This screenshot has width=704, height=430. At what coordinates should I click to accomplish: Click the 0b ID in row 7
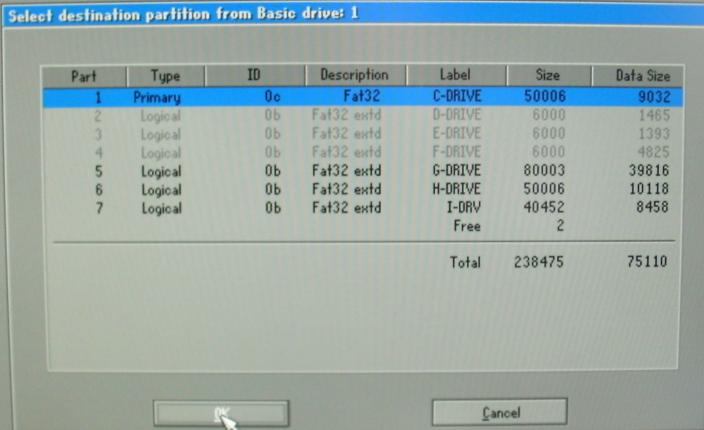(273, 208)
